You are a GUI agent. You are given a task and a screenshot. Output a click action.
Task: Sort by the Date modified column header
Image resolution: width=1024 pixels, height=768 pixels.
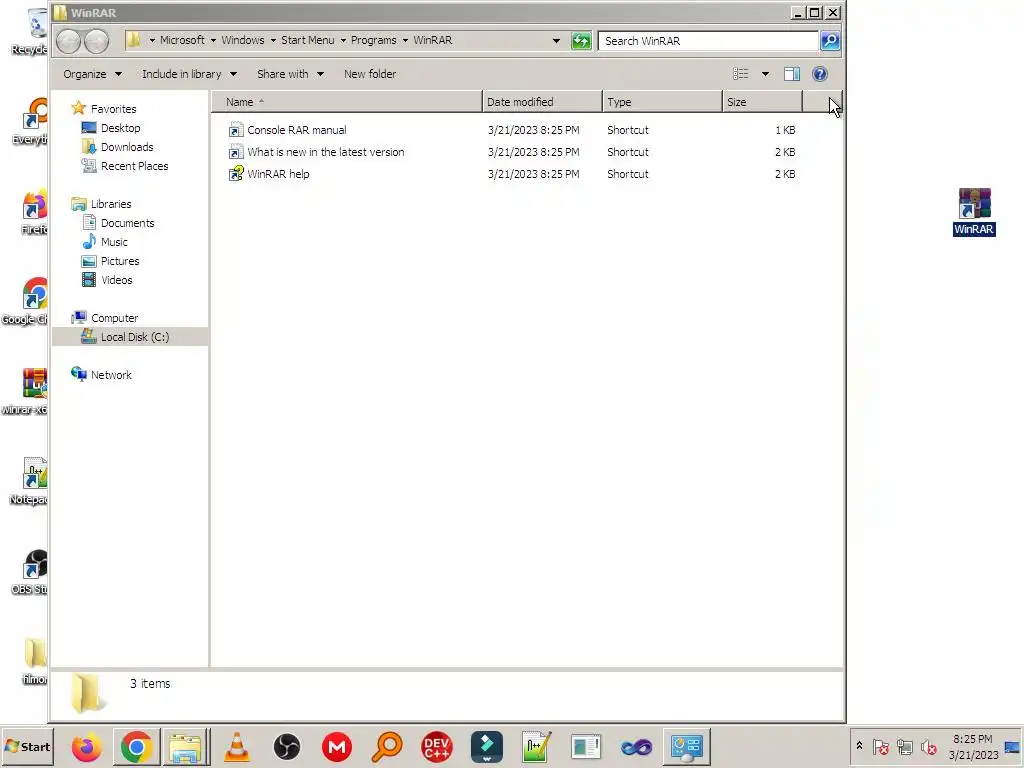pos(542,102)
